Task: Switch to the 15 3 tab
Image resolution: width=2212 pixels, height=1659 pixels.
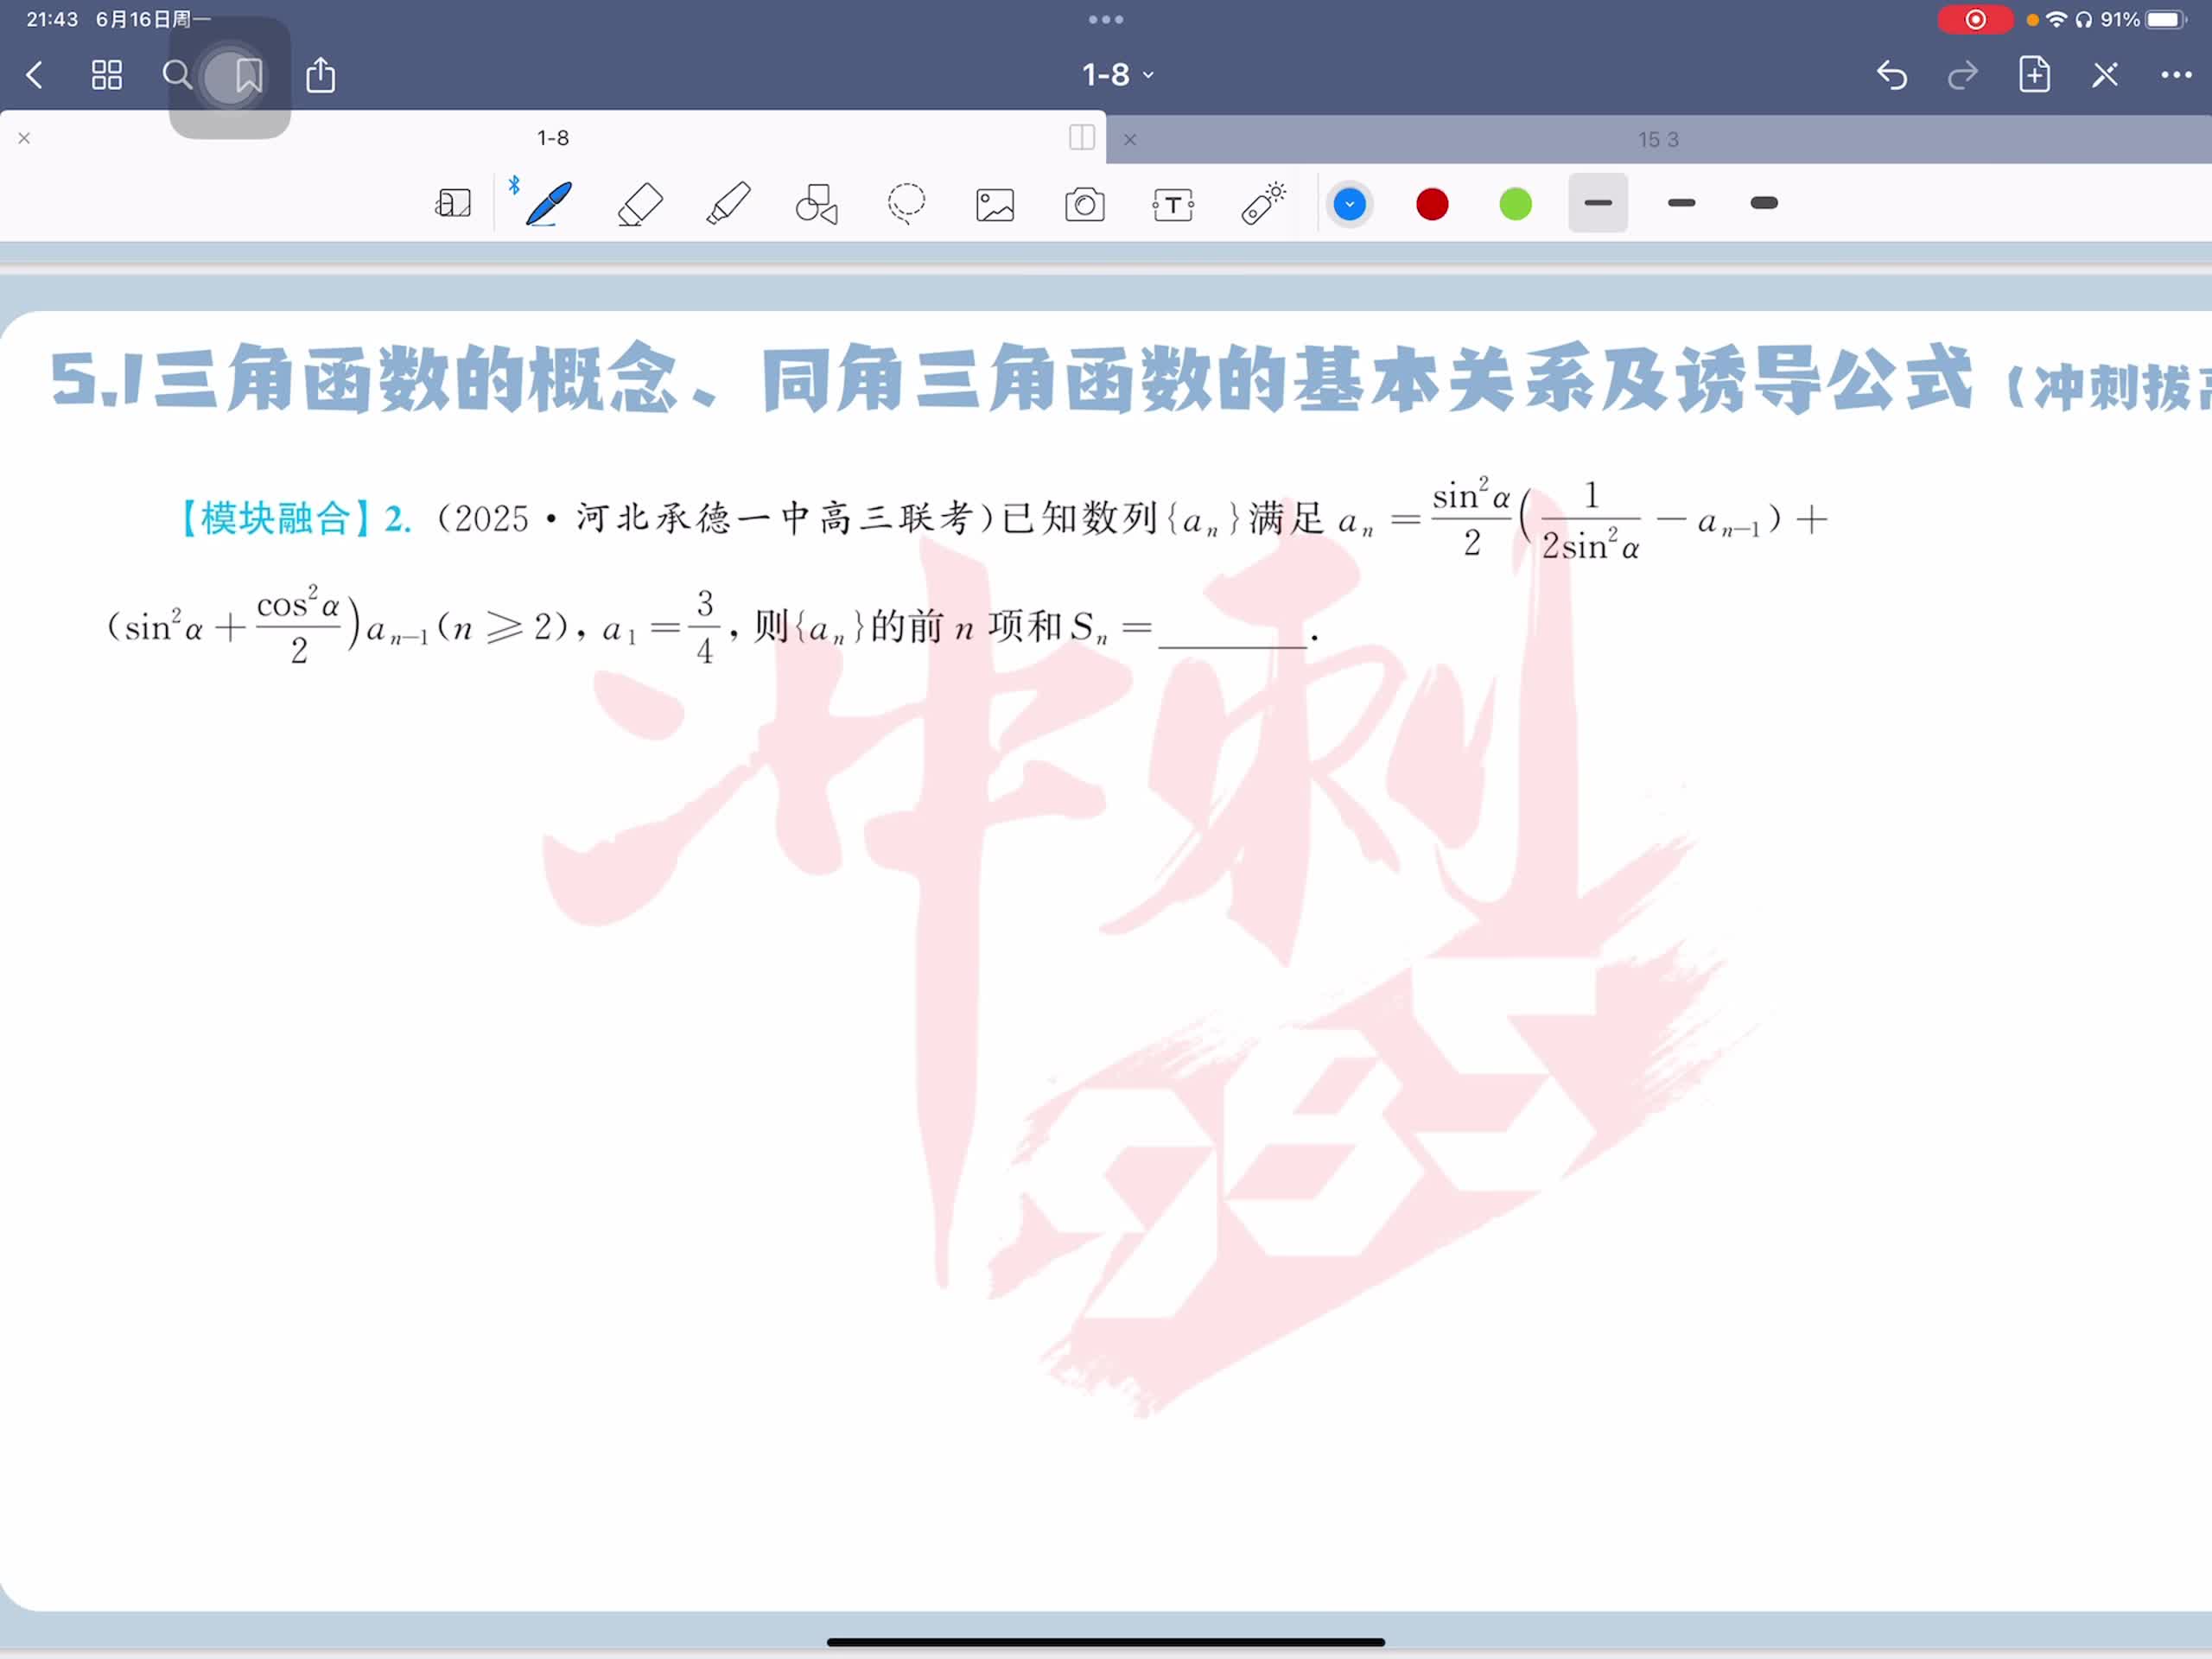Action: [1657, 140]
